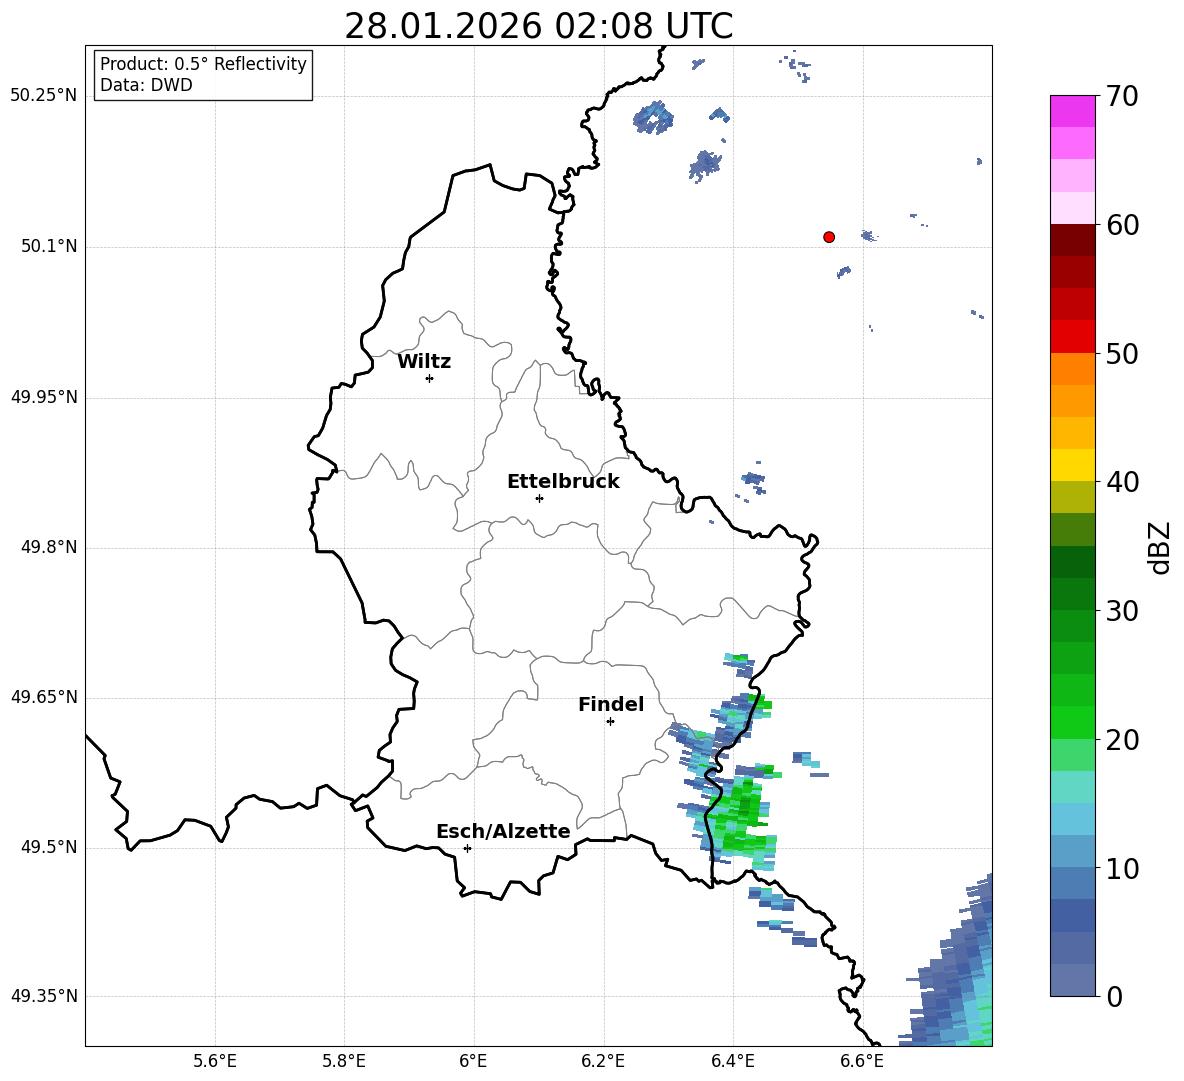Screen dimensions: 1184x1081
Task: Click the colorbar tick value 0
Action: [x=1115, y=997]
